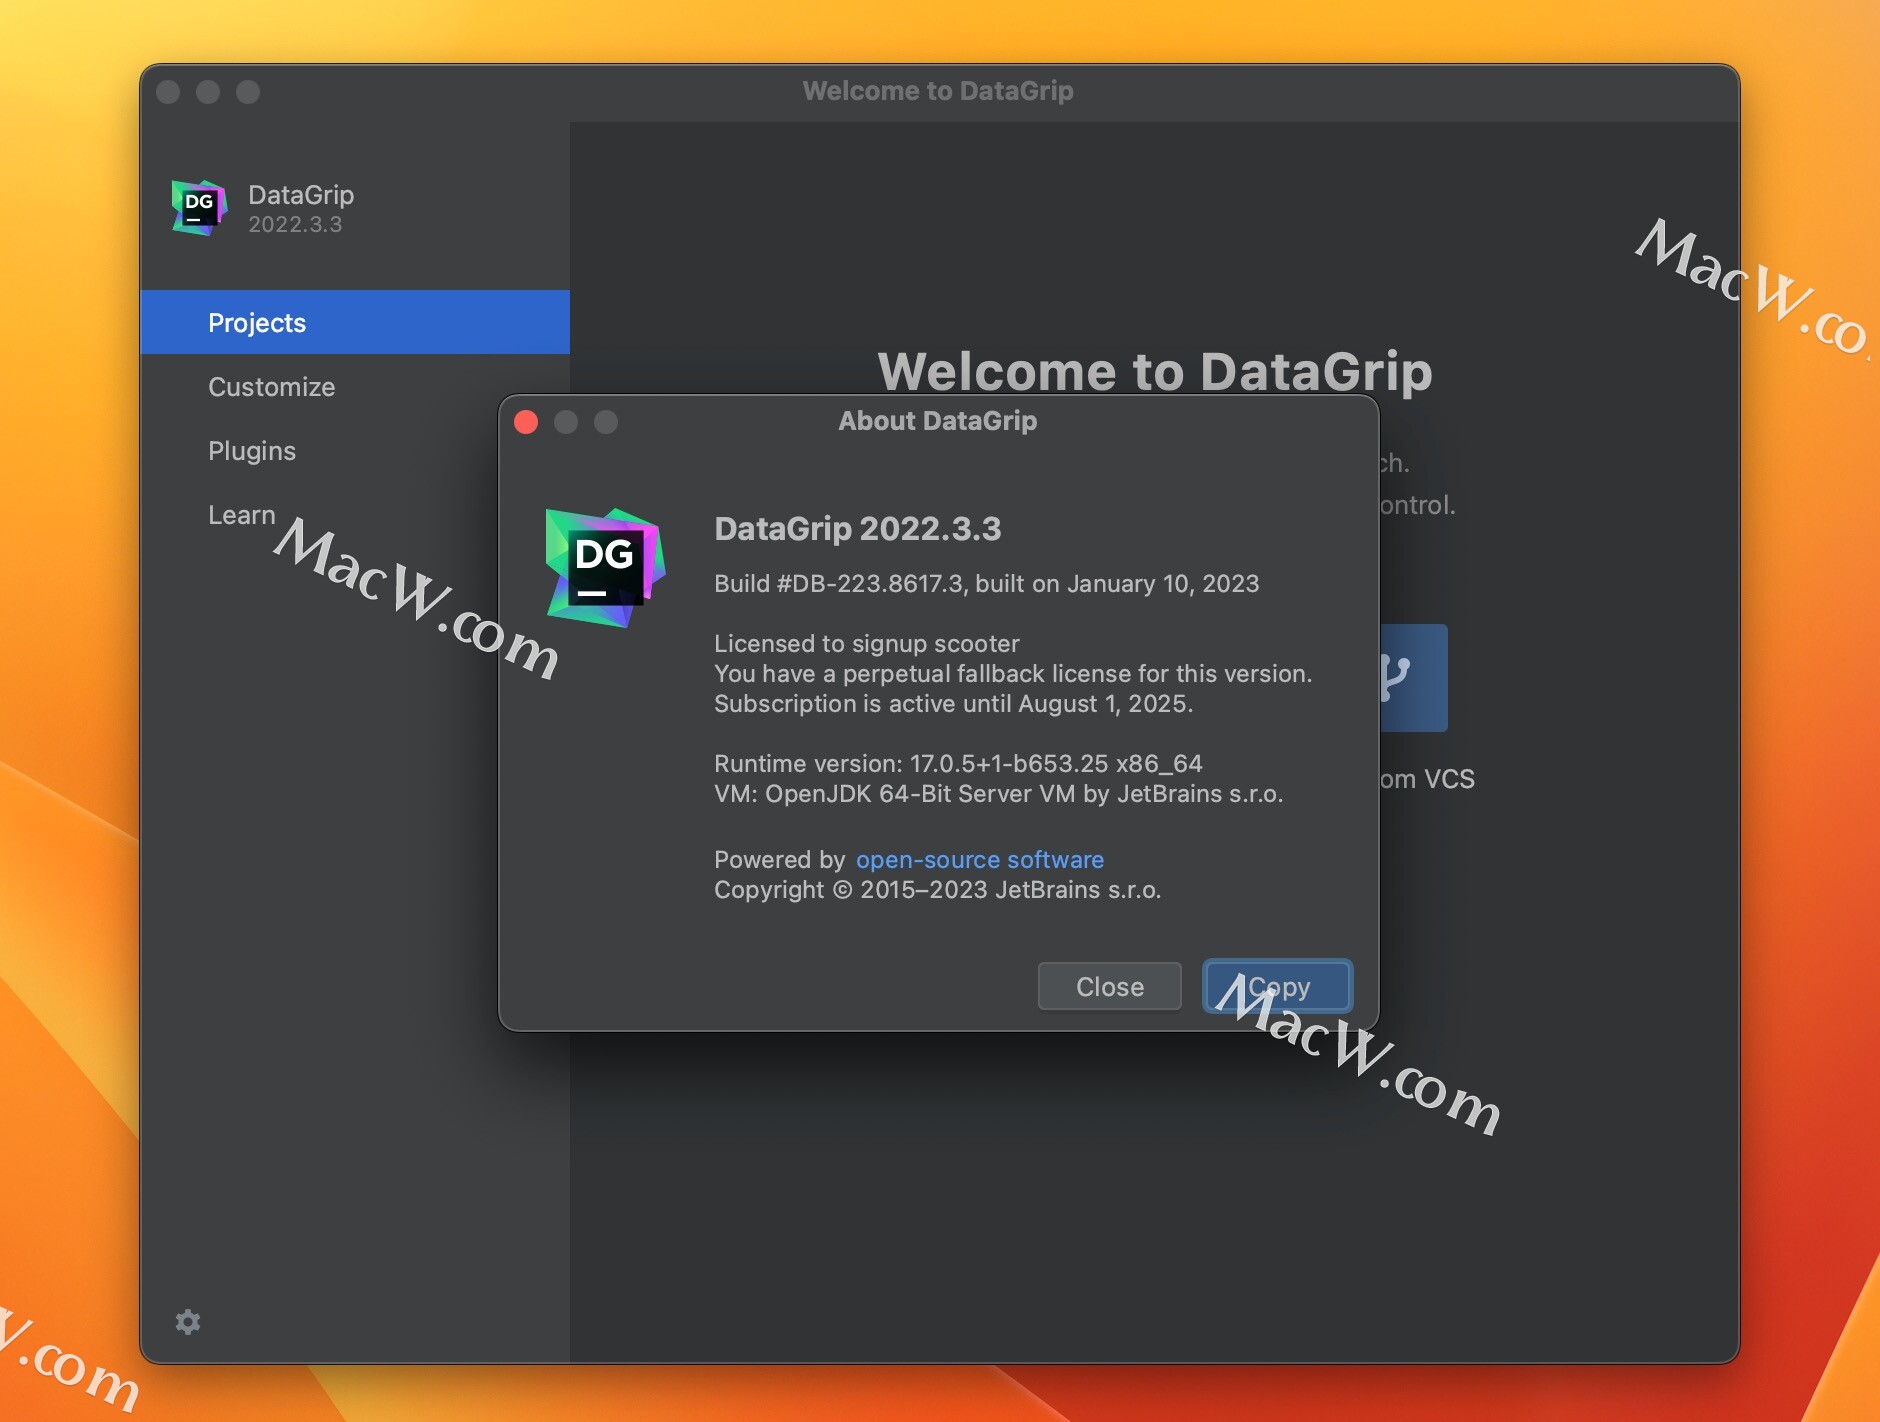1880x1422 pixels.
Task: Click the 'Licensed to signup scooter' text
Action: click(x=867, y=643)
